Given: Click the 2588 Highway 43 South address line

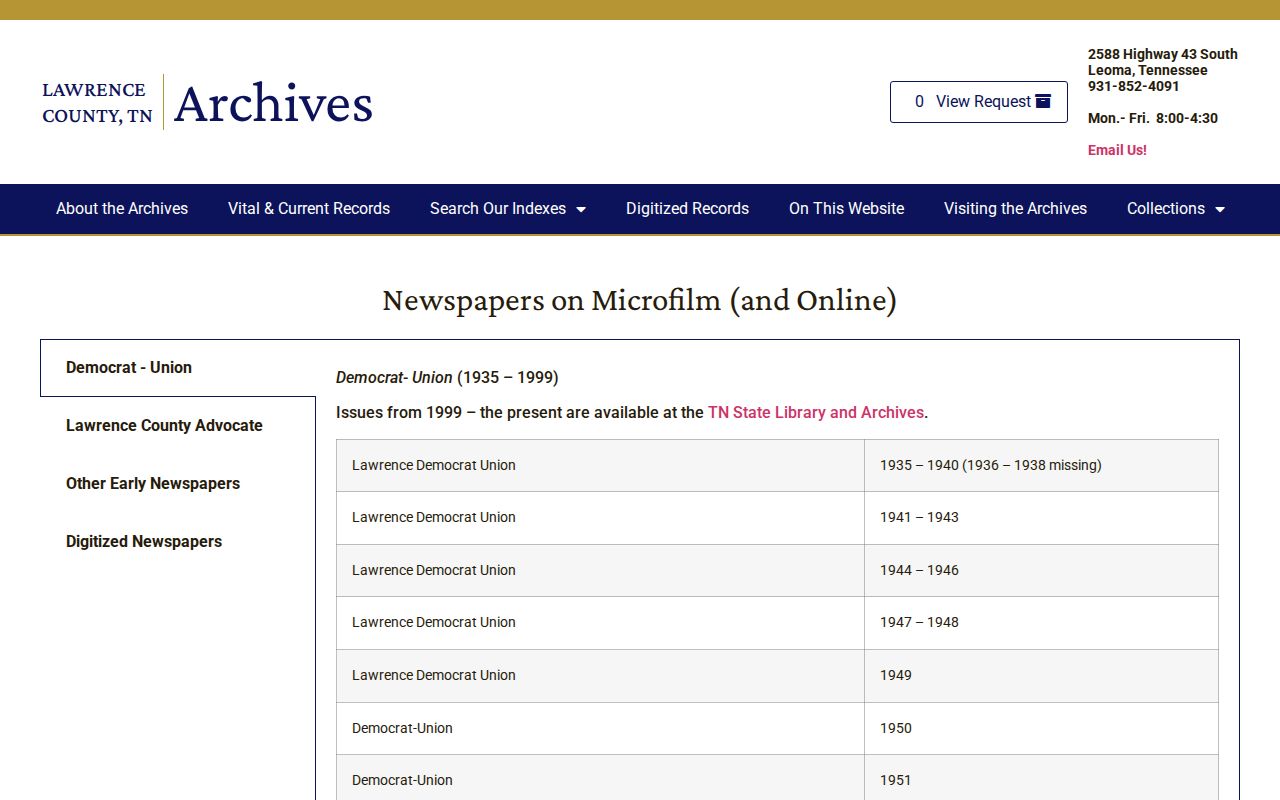Looking at the screenshot, I should [x=1163, y=54].
